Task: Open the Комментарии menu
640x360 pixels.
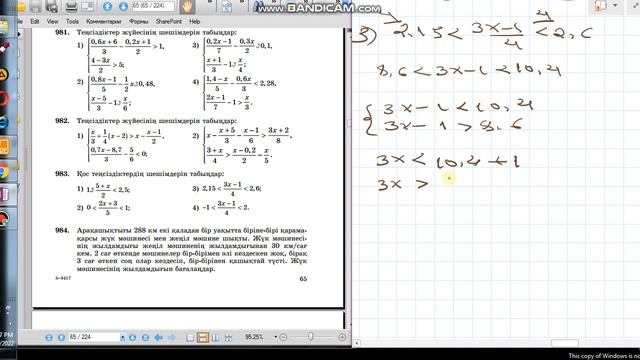Action: (104, 21)
